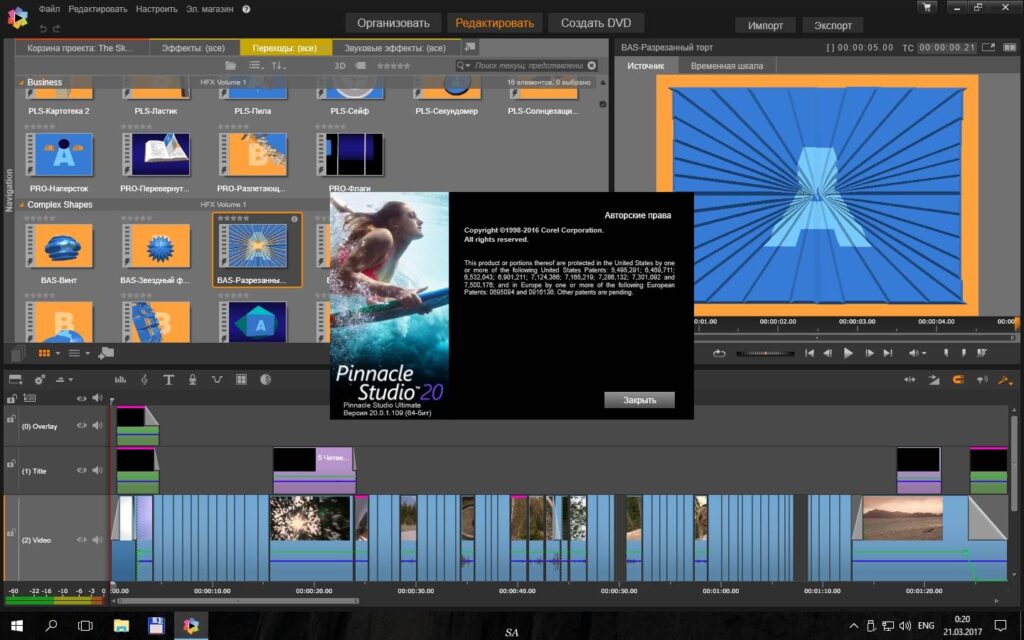Switch to Временная шкала player tab

click(x=727, y=66)
